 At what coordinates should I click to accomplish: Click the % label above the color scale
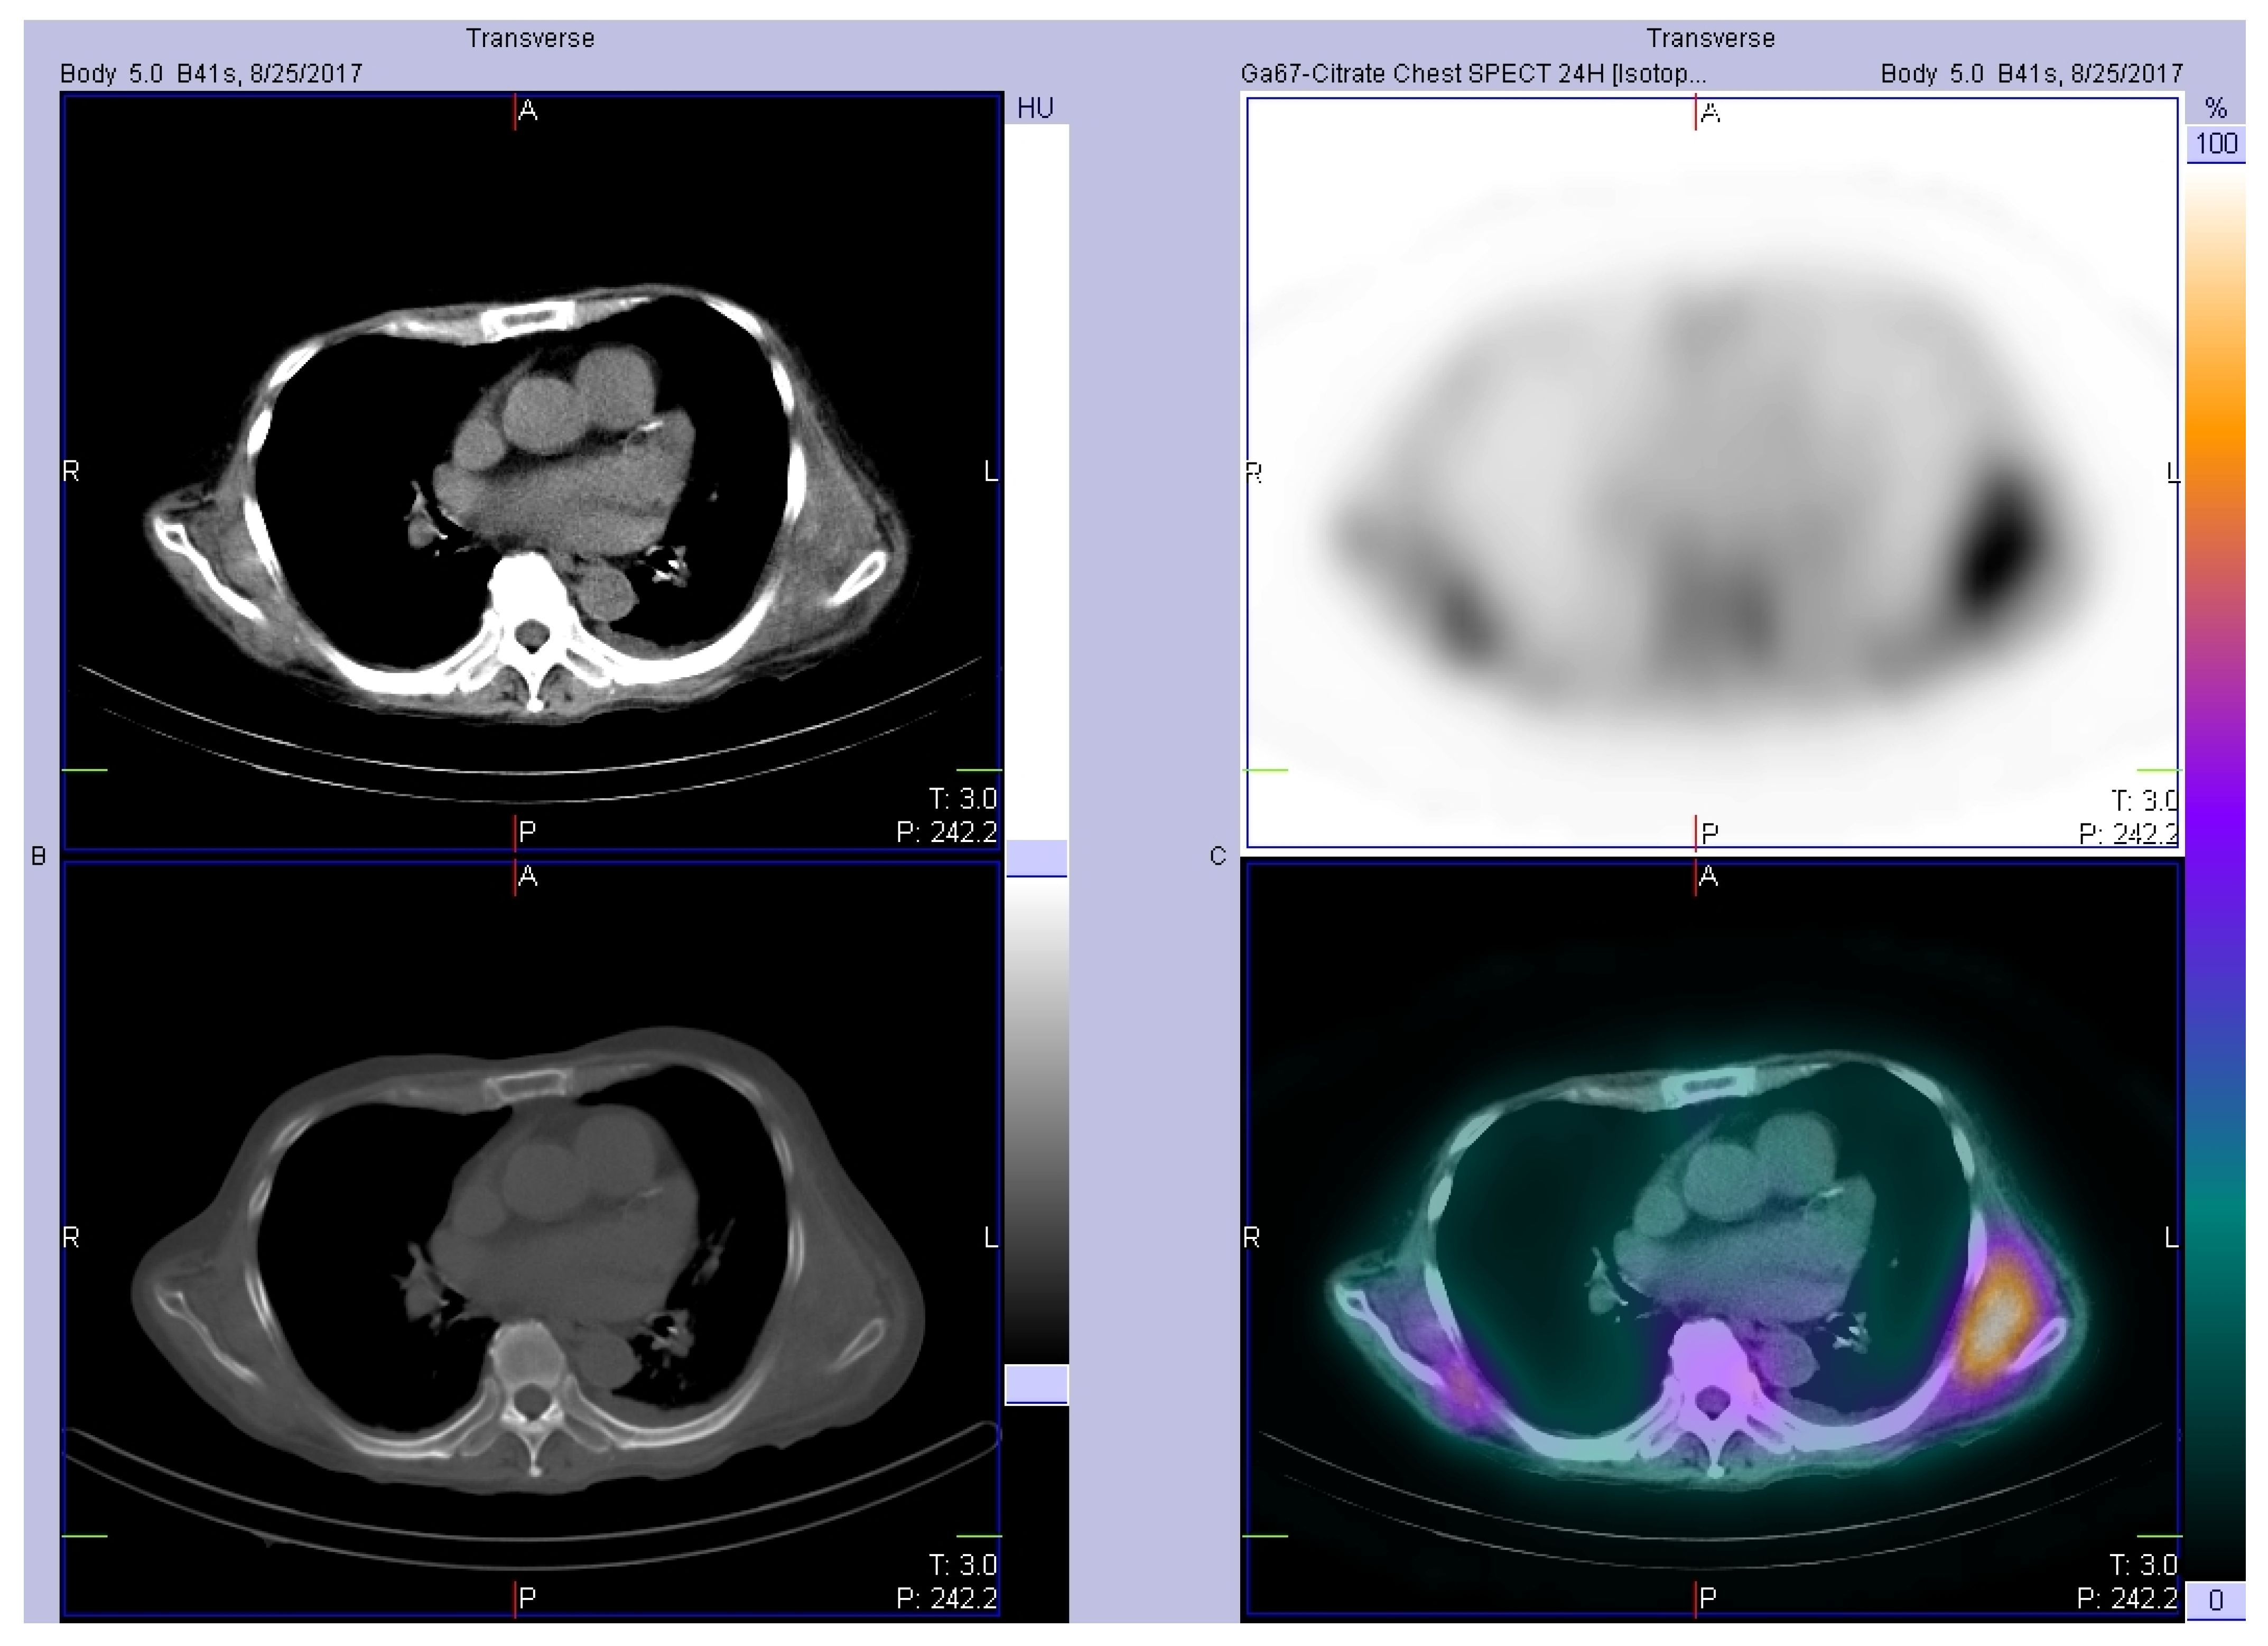point(2216,108)
